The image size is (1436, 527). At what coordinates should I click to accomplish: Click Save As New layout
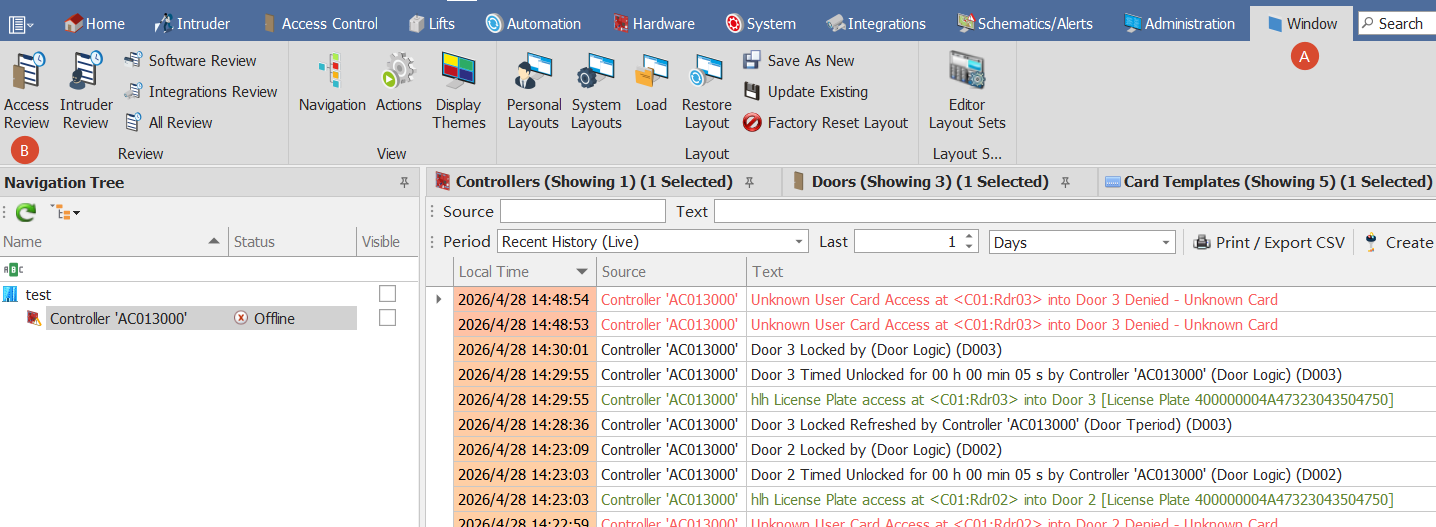[x=799, y=61]
